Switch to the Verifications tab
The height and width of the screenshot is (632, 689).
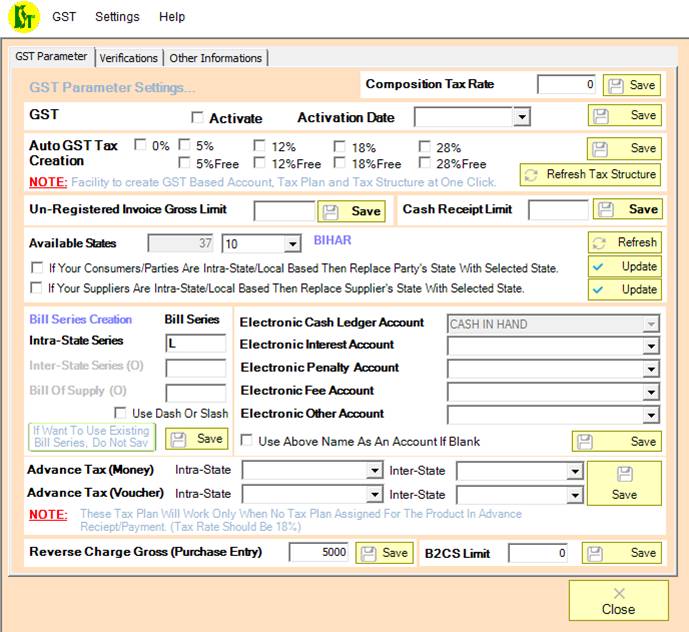click(x=129, y=58)
